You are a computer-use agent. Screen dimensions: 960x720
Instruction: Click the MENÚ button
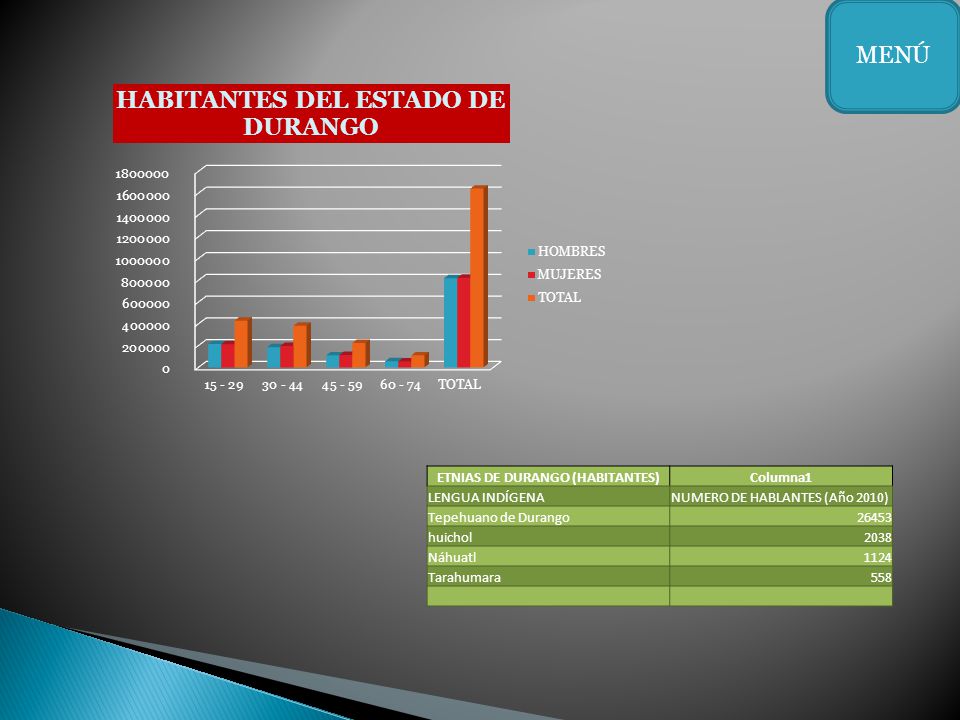[x=893, y=56]
